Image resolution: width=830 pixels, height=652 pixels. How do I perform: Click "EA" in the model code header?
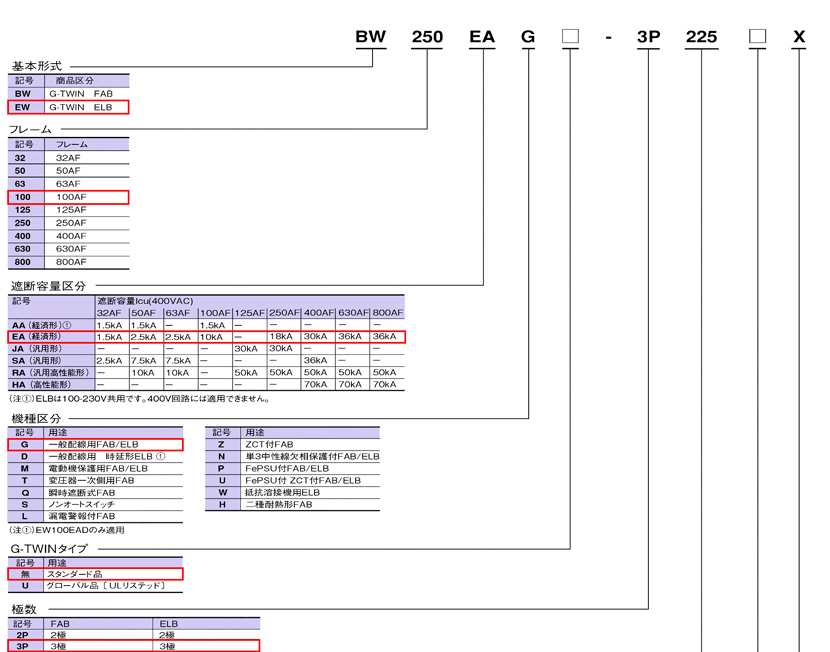482,37
